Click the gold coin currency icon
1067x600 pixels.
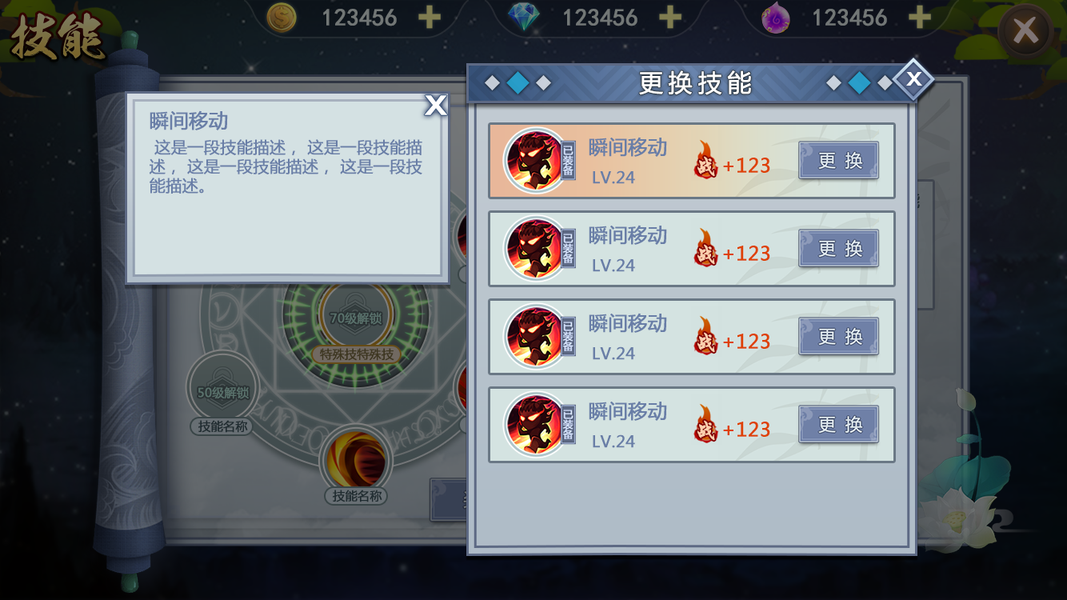(x=281, y=18)
